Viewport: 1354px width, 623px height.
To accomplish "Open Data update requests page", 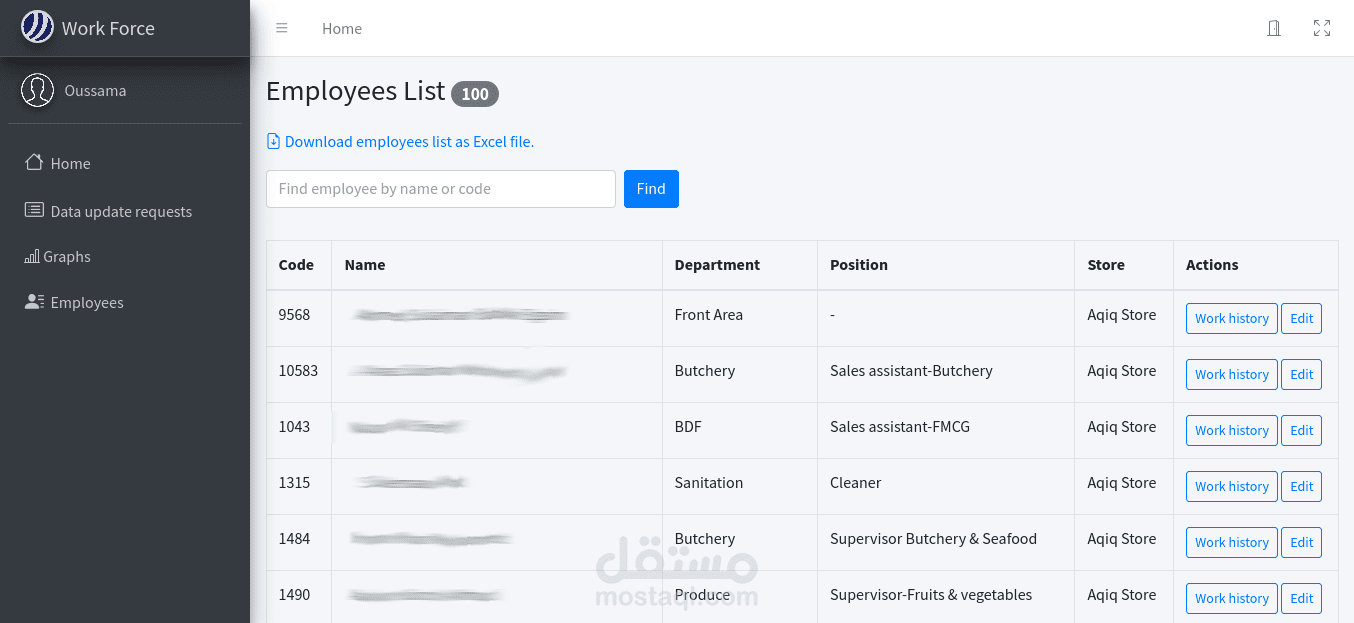I will click(120, 211).
